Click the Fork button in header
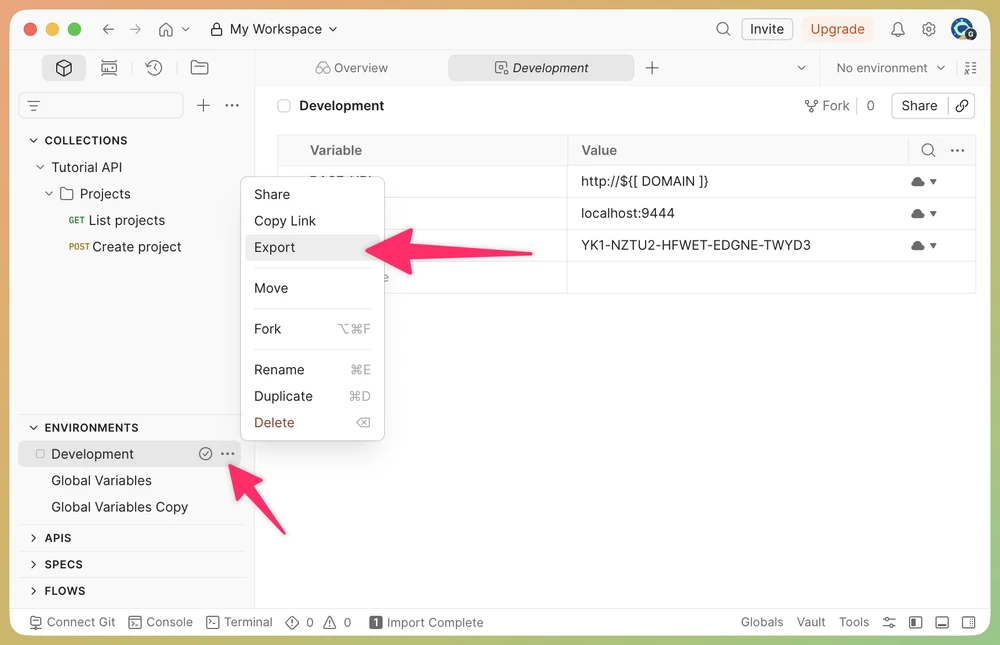1000x645 pixels. pos(827,106)
